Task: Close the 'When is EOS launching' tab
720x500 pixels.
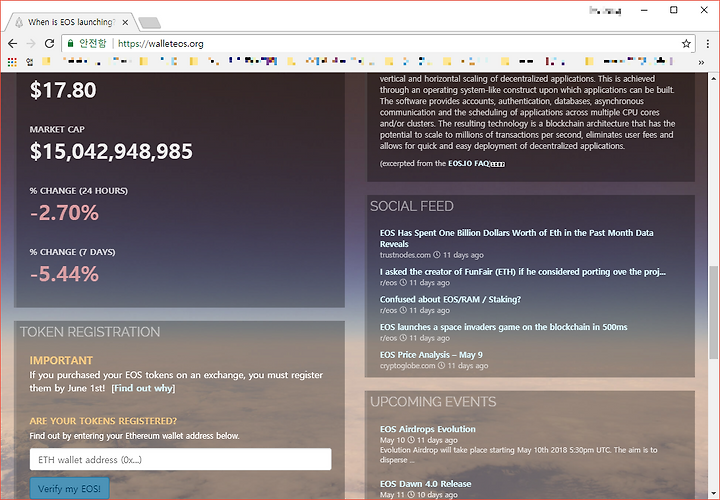Action: click(x=125, y=22)
